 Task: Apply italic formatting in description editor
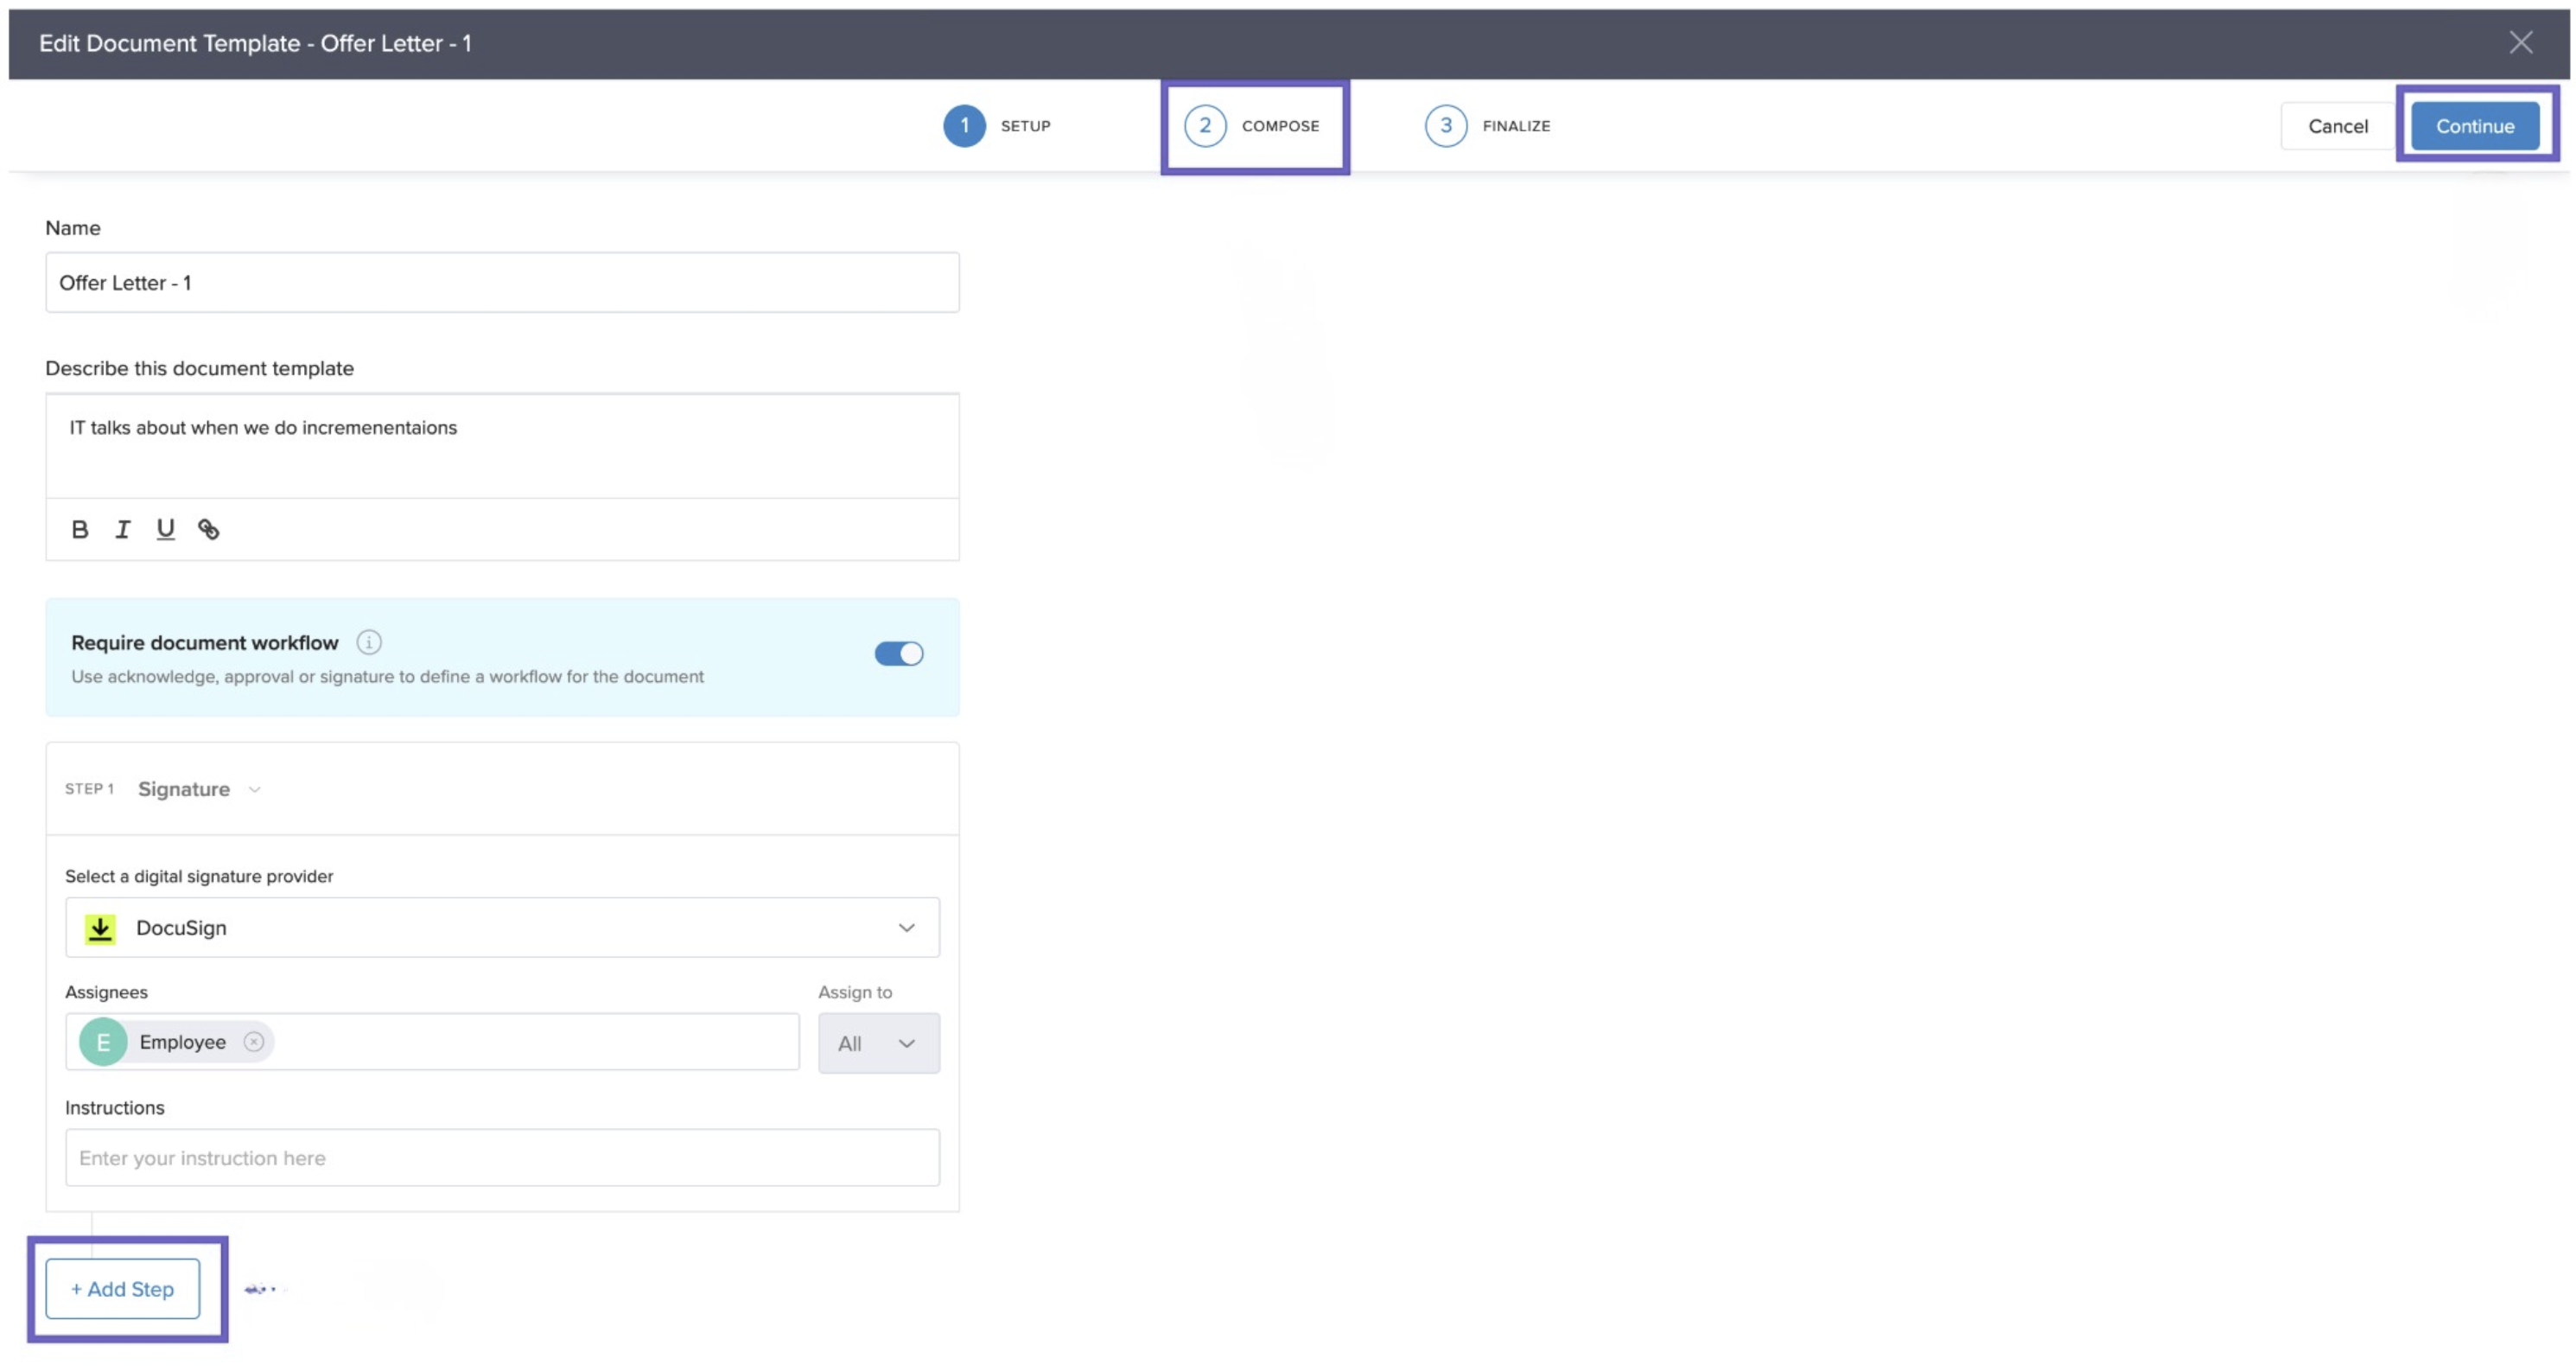tap(122, 529)
